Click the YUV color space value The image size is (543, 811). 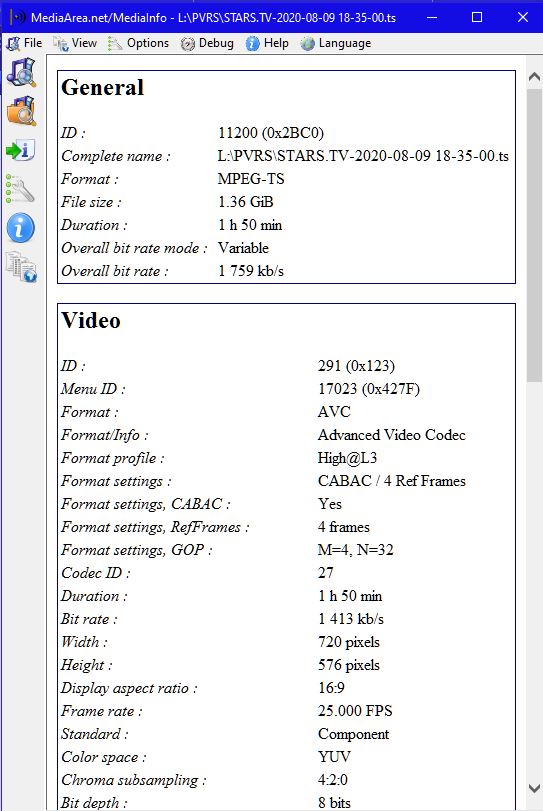(x=334, y=757)
